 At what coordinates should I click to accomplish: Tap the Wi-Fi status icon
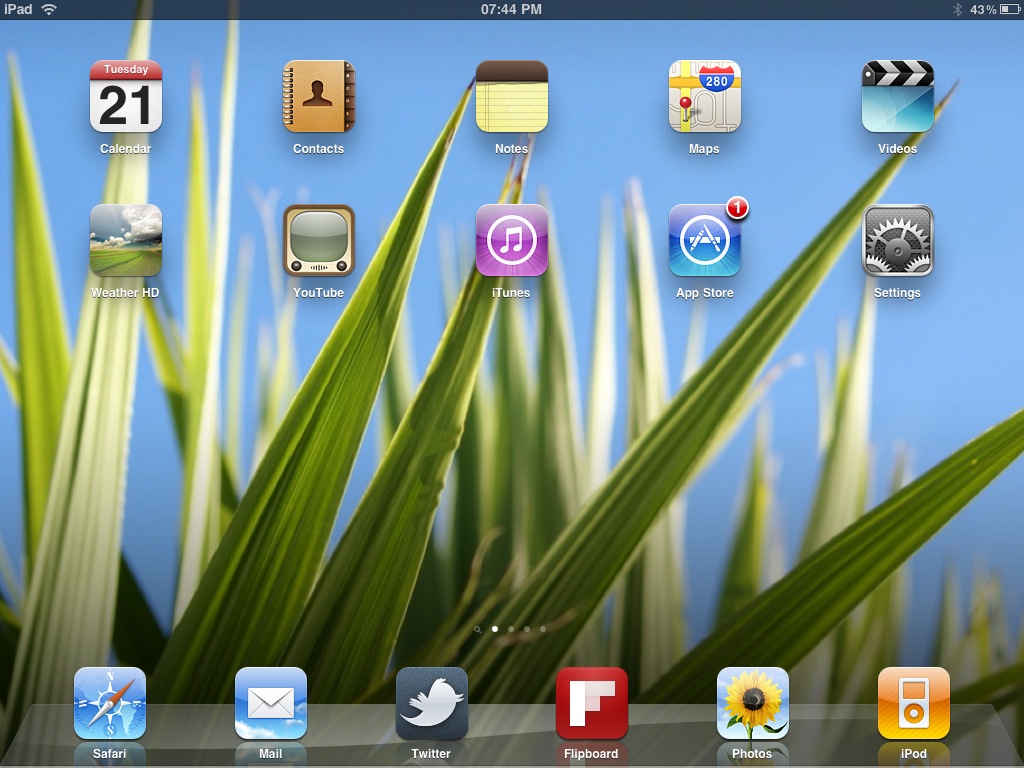click(x=49, y=9)
